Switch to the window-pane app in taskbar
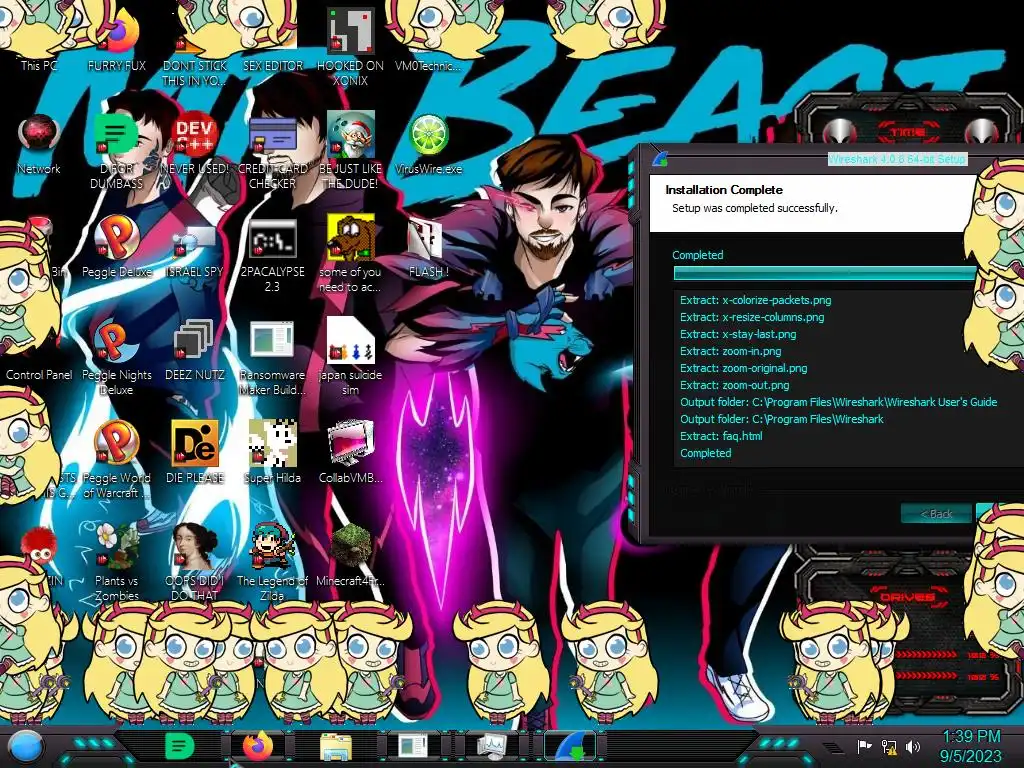The width and height of the screenshot is (1024, 768). [x=413, y=746]
